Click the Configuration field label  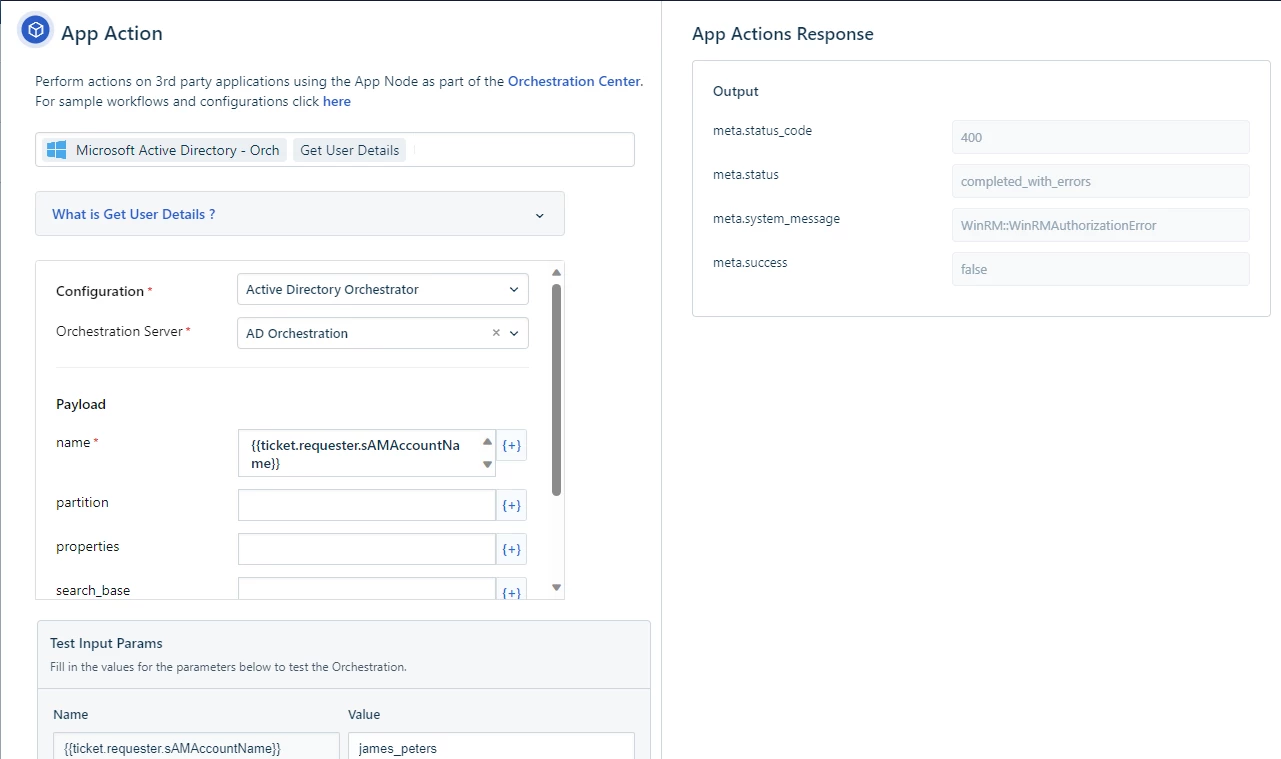pyautogui.click(x=100, y=291)
